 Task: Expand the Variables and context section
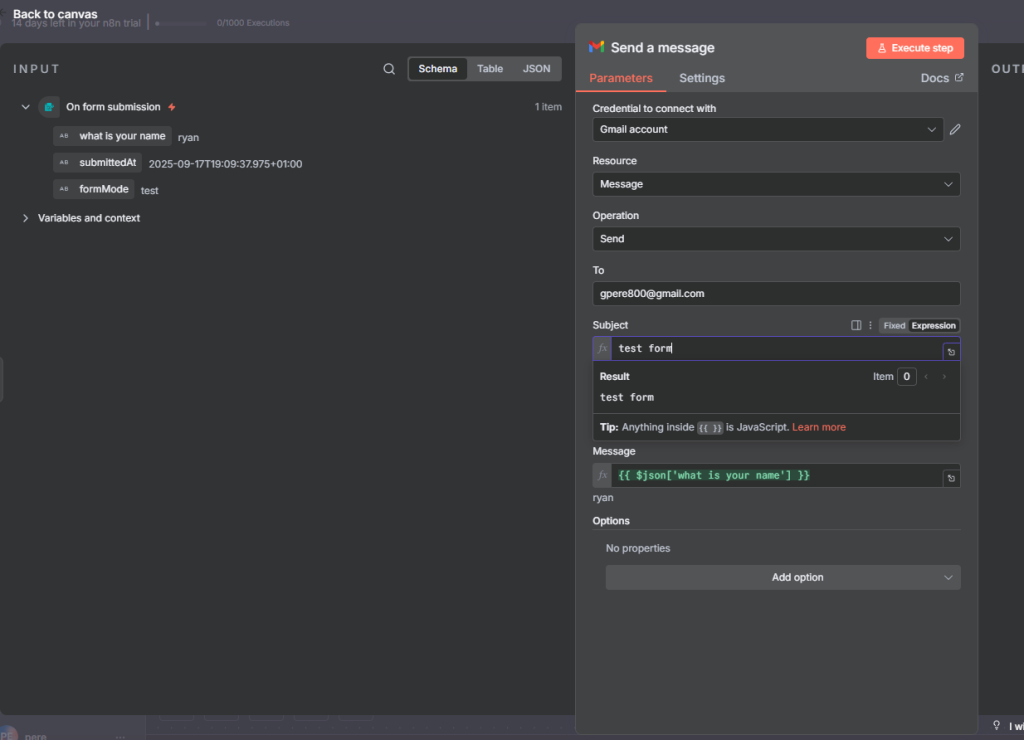tap(26, 218)
